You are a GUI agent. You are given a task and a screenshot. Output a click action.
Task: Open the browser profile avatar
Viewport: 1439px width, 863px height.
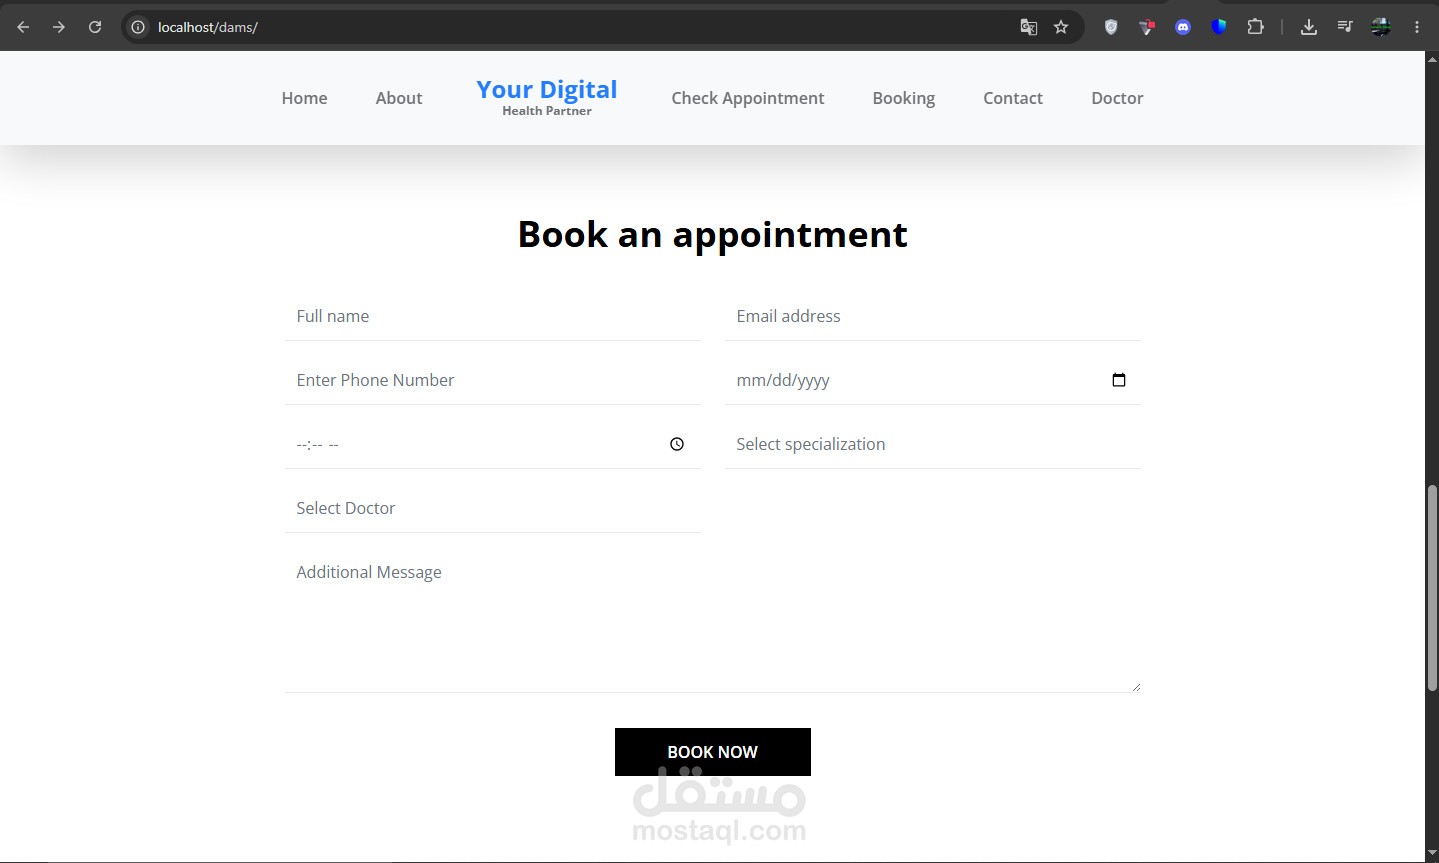[1381, 27]
